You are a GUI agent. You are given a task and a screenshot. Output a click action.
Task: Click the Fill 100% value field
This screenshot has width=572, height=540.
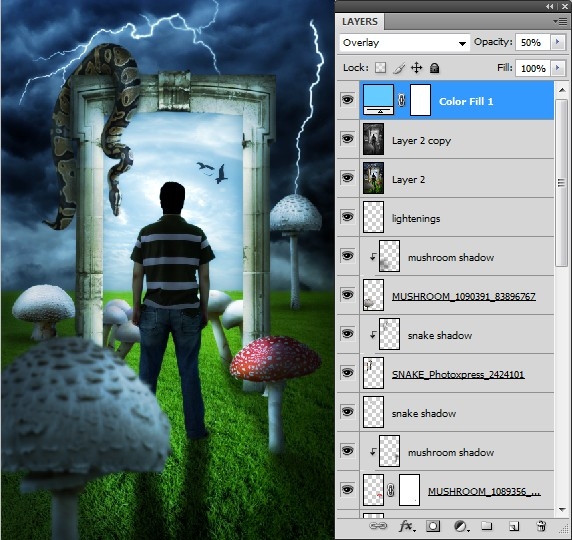[532, 68]
